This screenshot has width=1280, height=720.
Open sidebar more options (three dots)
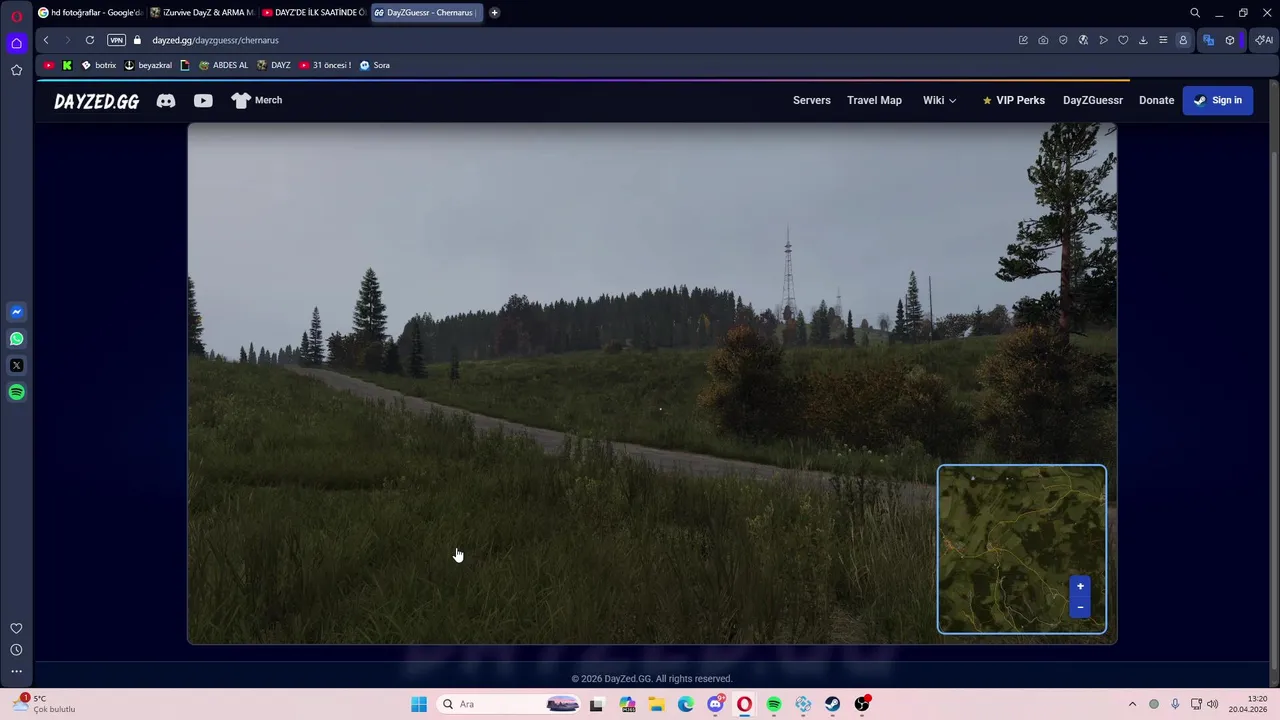pyautogui.click(x=16, y=672)
